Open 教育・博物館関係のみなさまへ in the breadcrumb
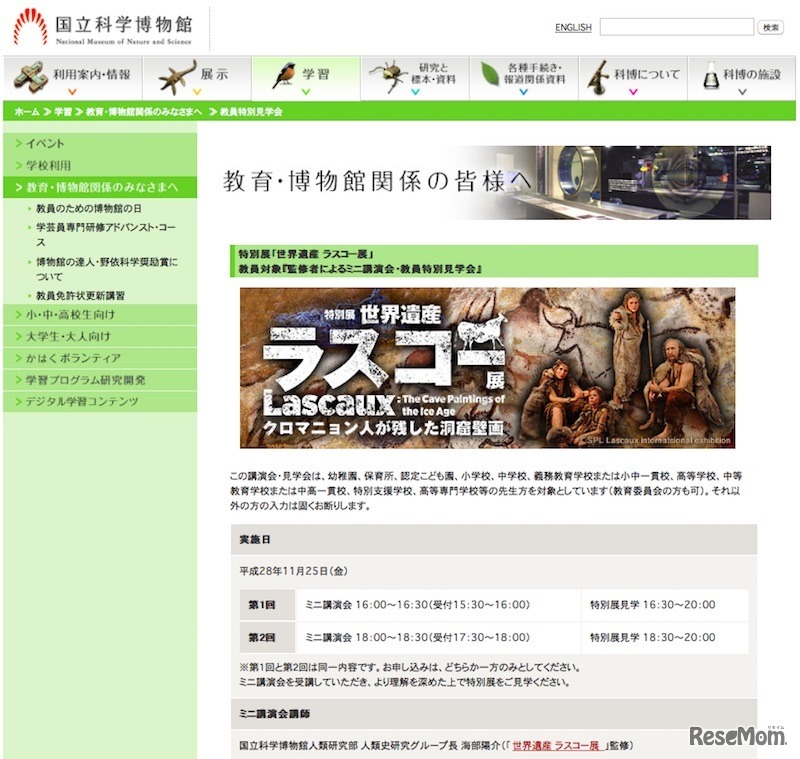The width and height of the screenshot is (800, 759). click(x=144, y=112)
